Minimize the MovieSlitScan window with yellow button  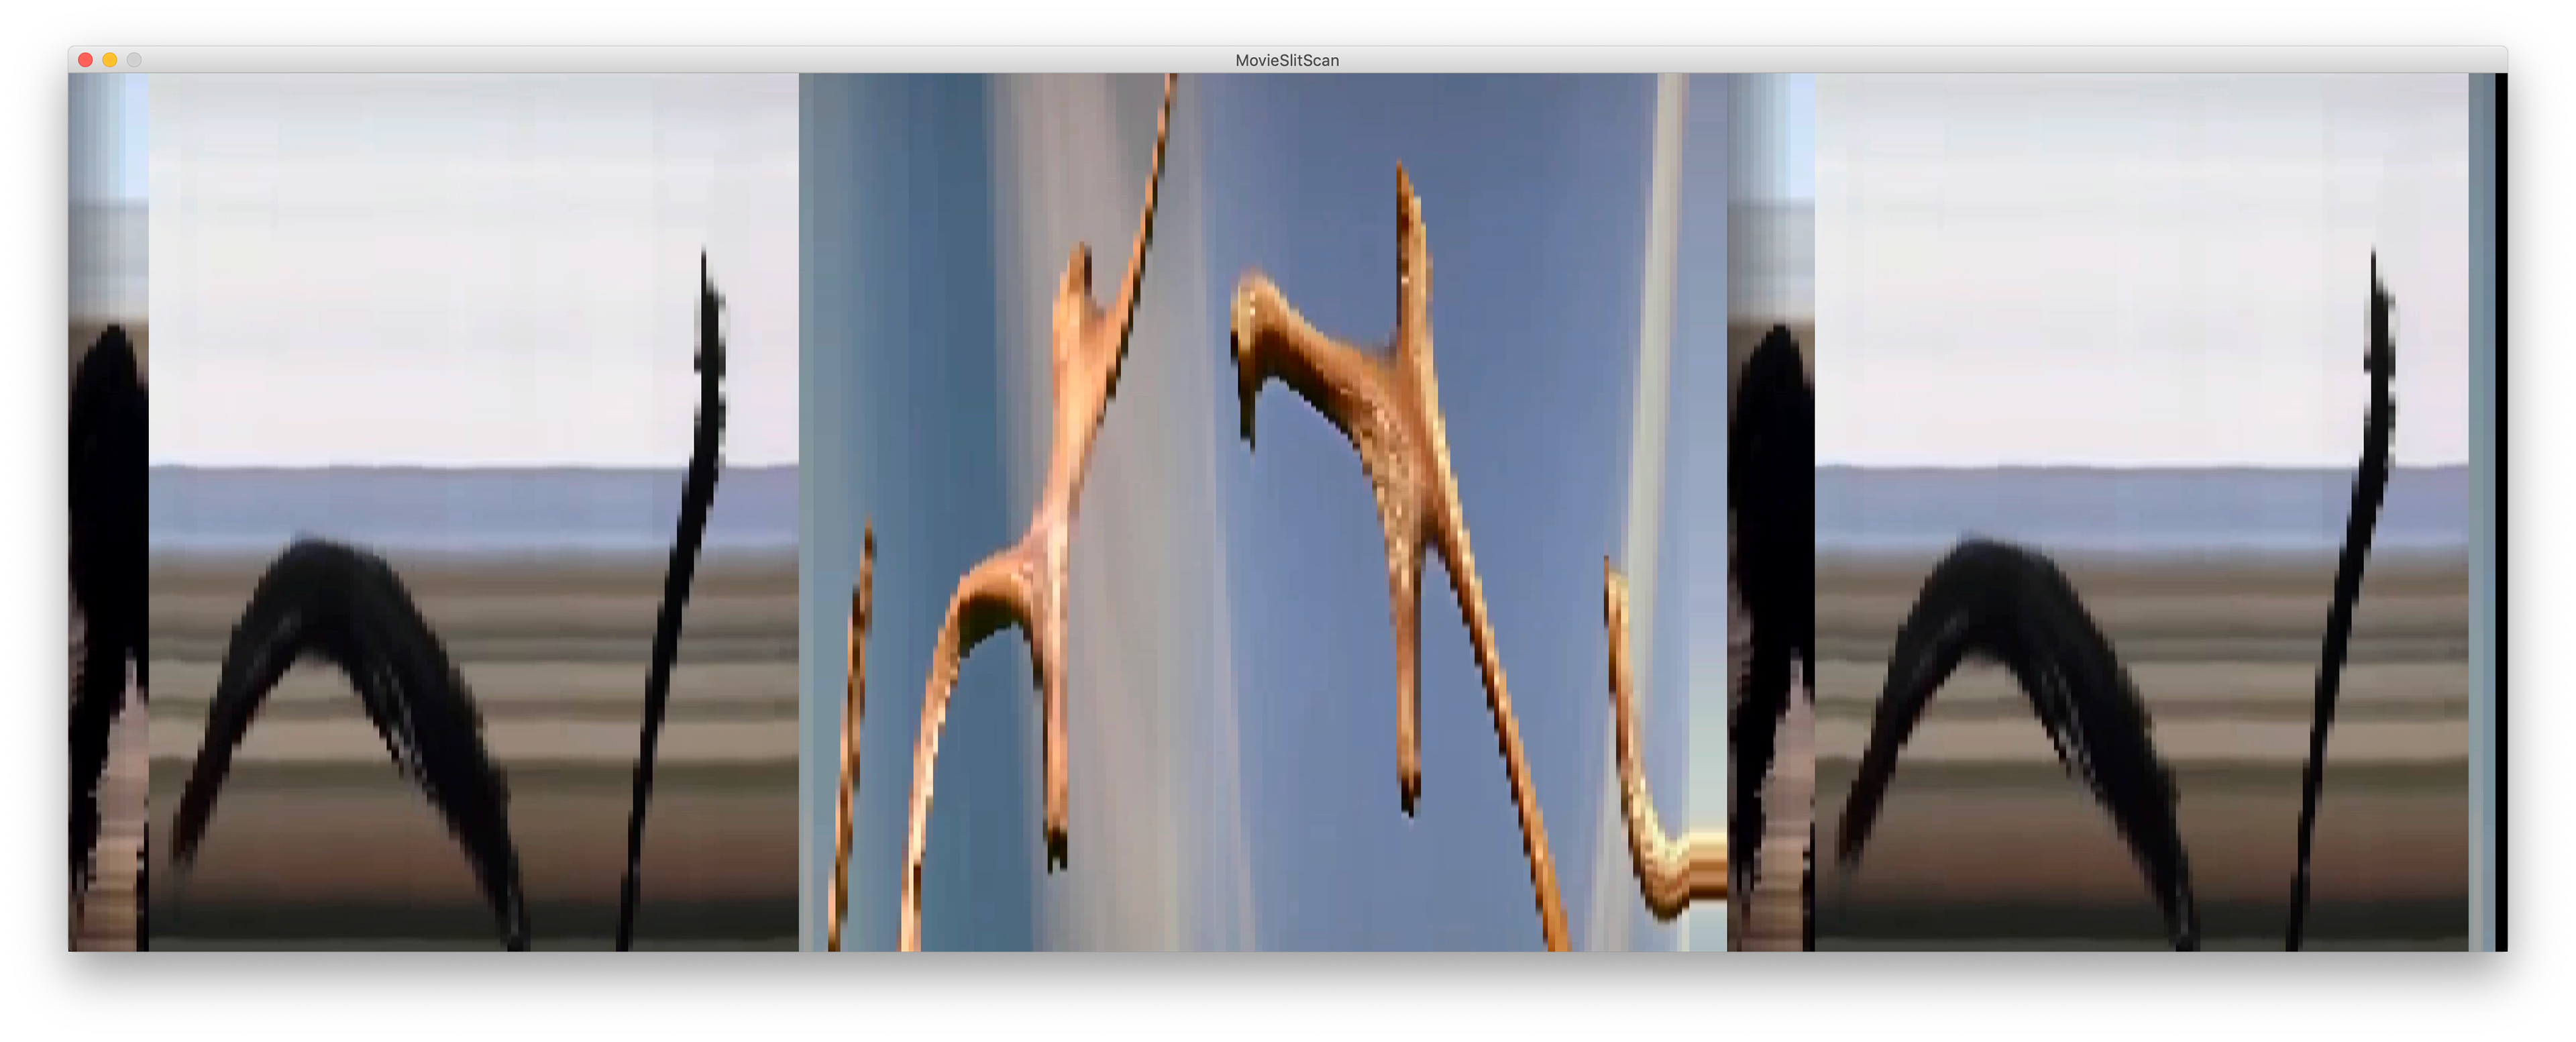[x=110, y=60]
